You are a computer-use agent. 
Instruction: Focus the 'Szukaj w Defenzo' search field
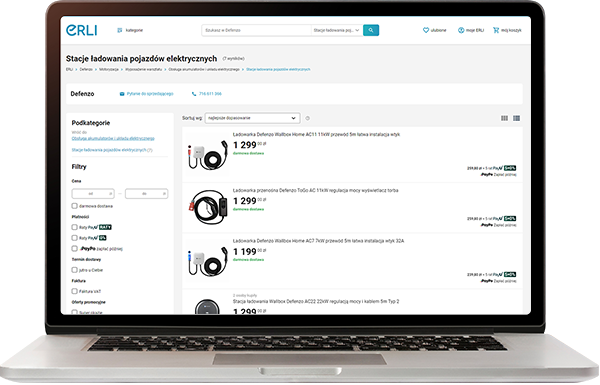click(x=256, y=30)
